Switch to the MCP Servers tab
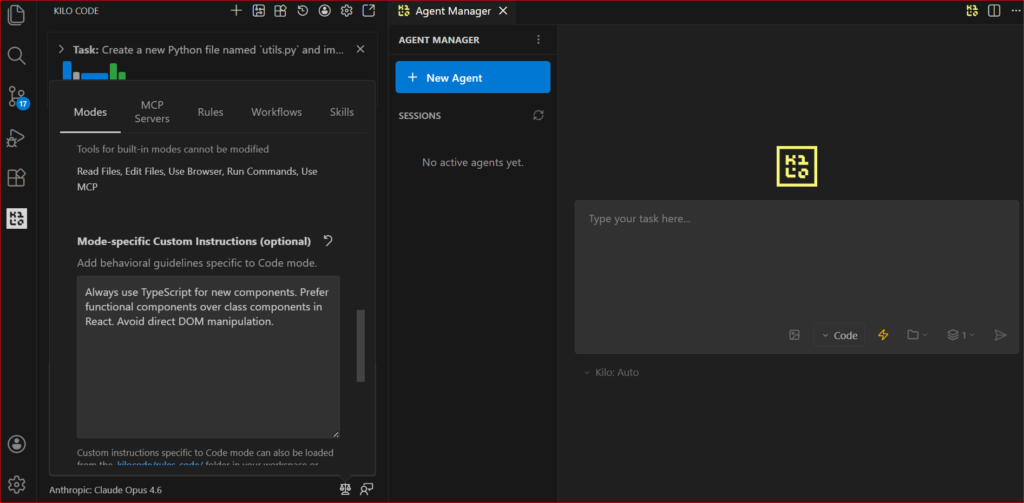Viewport: 1024px width, 503px height. coord(152,112)
